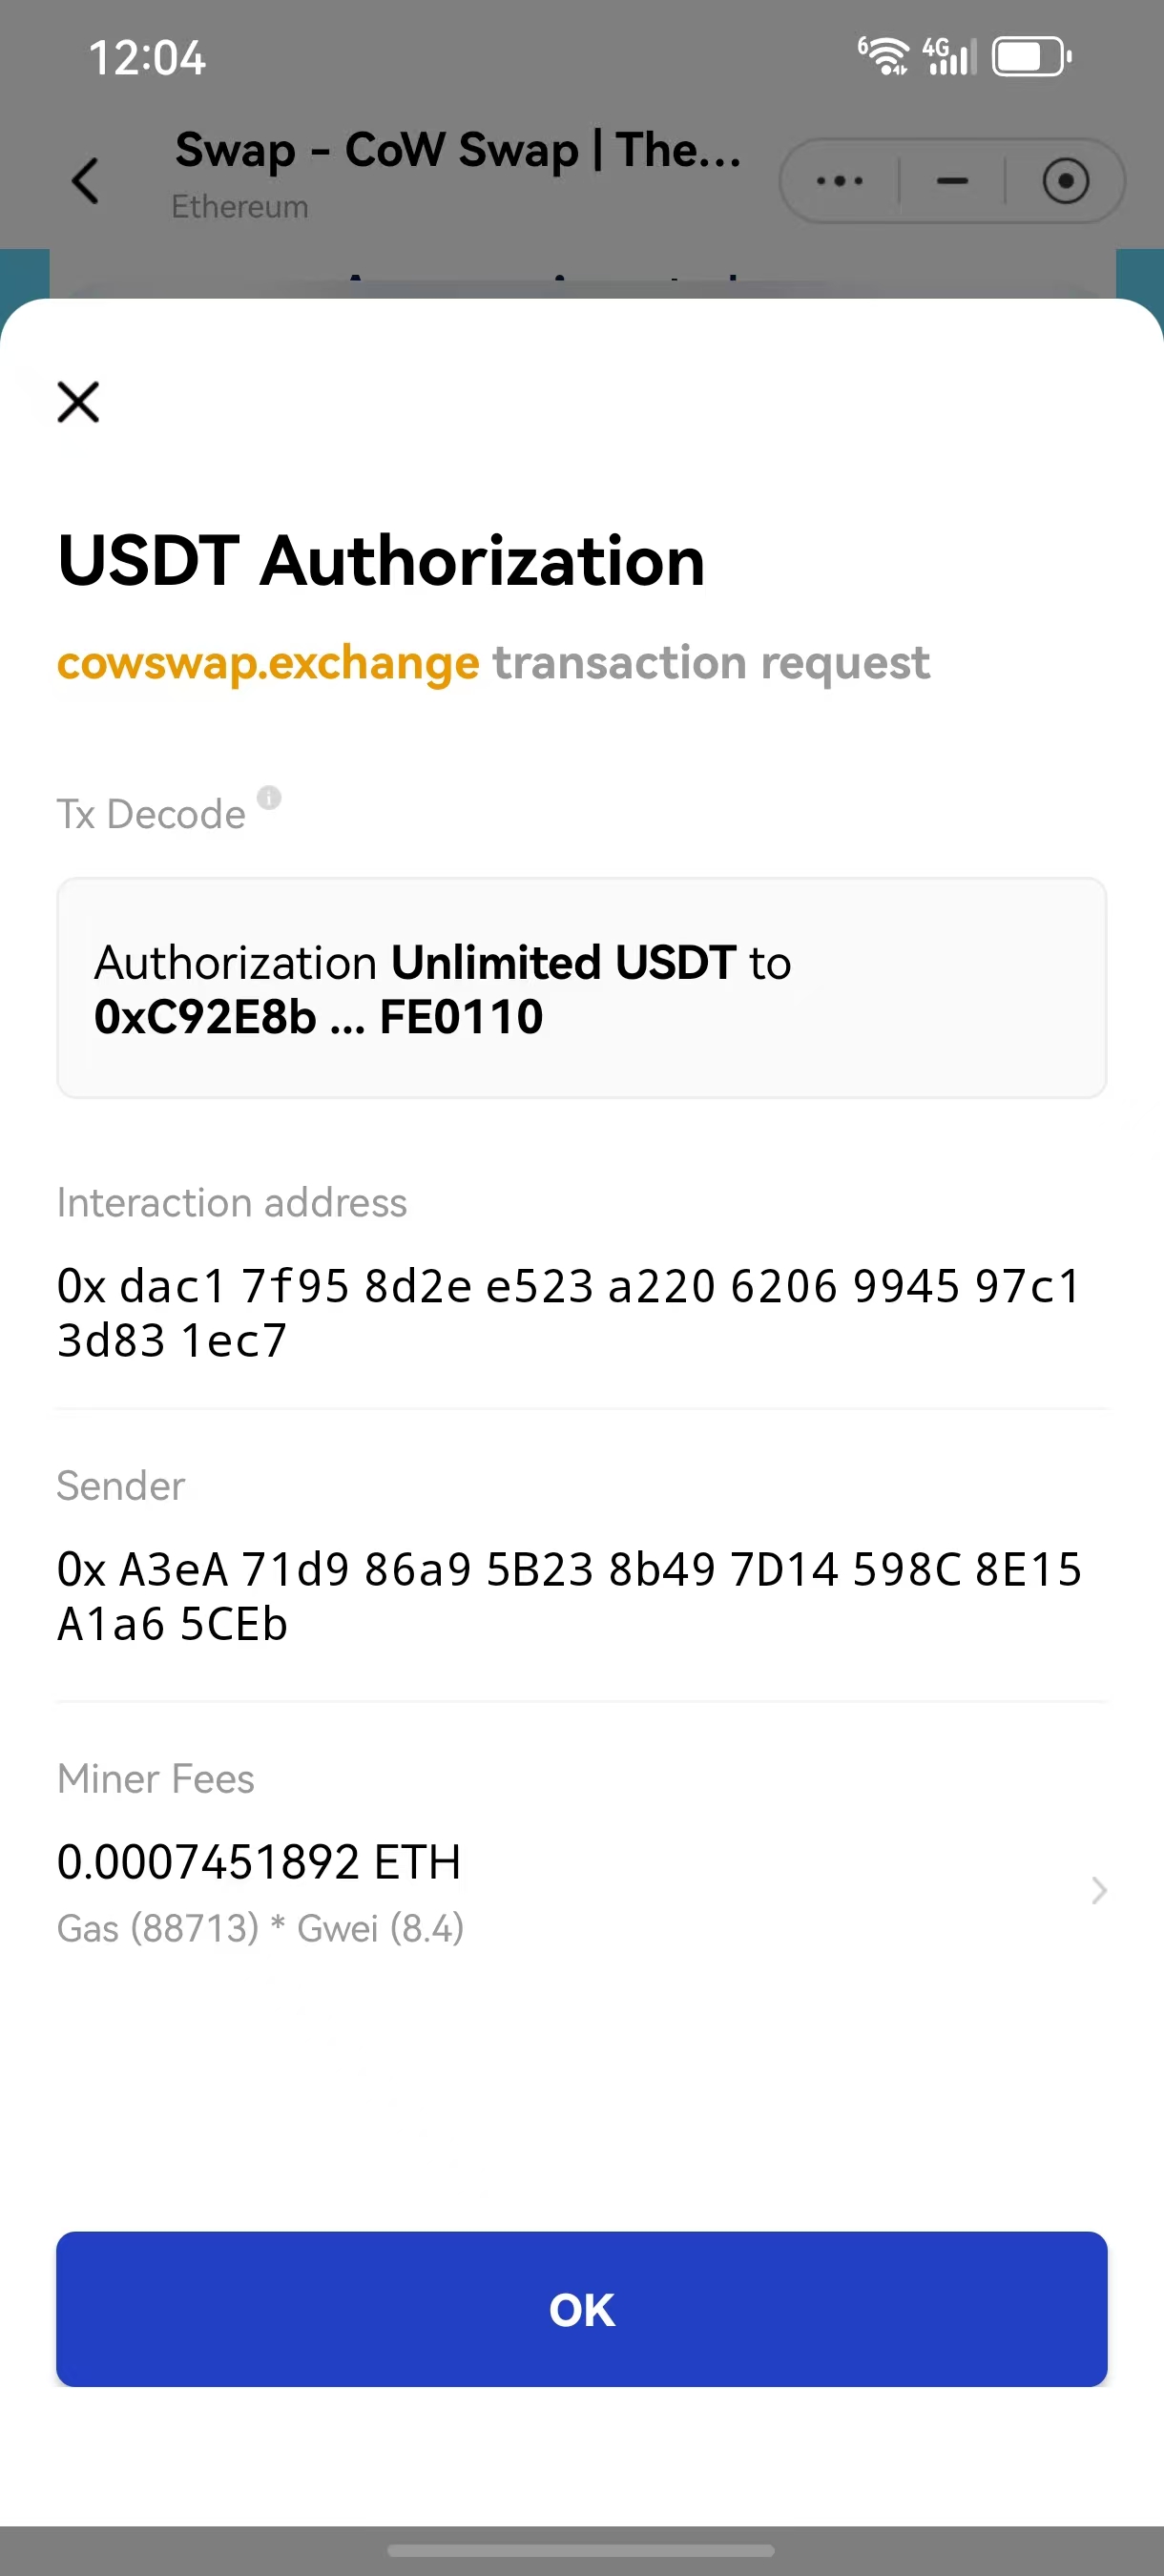Tap the 0.0007451892 ETH fee amount

coord(259,1862)
